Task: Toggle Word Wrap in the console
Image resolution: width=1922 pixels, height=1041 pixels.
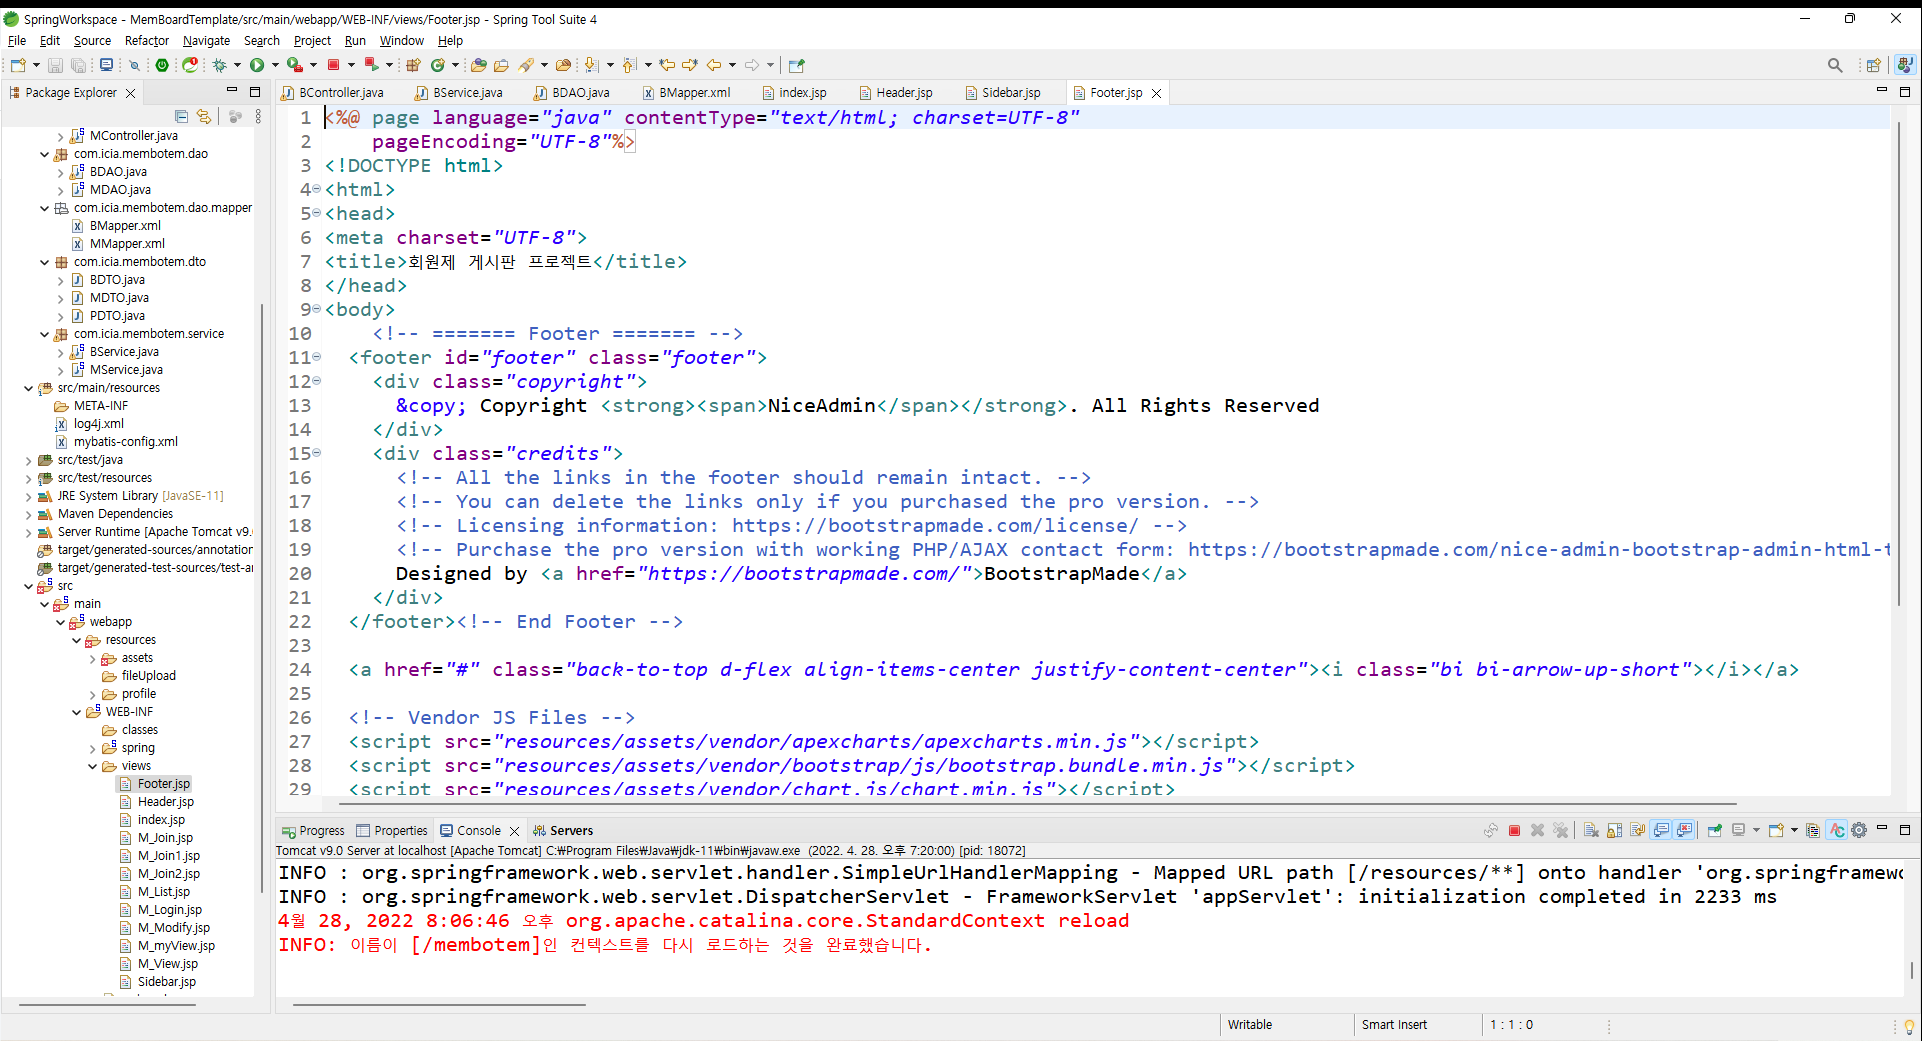Action: point(1637,830)
